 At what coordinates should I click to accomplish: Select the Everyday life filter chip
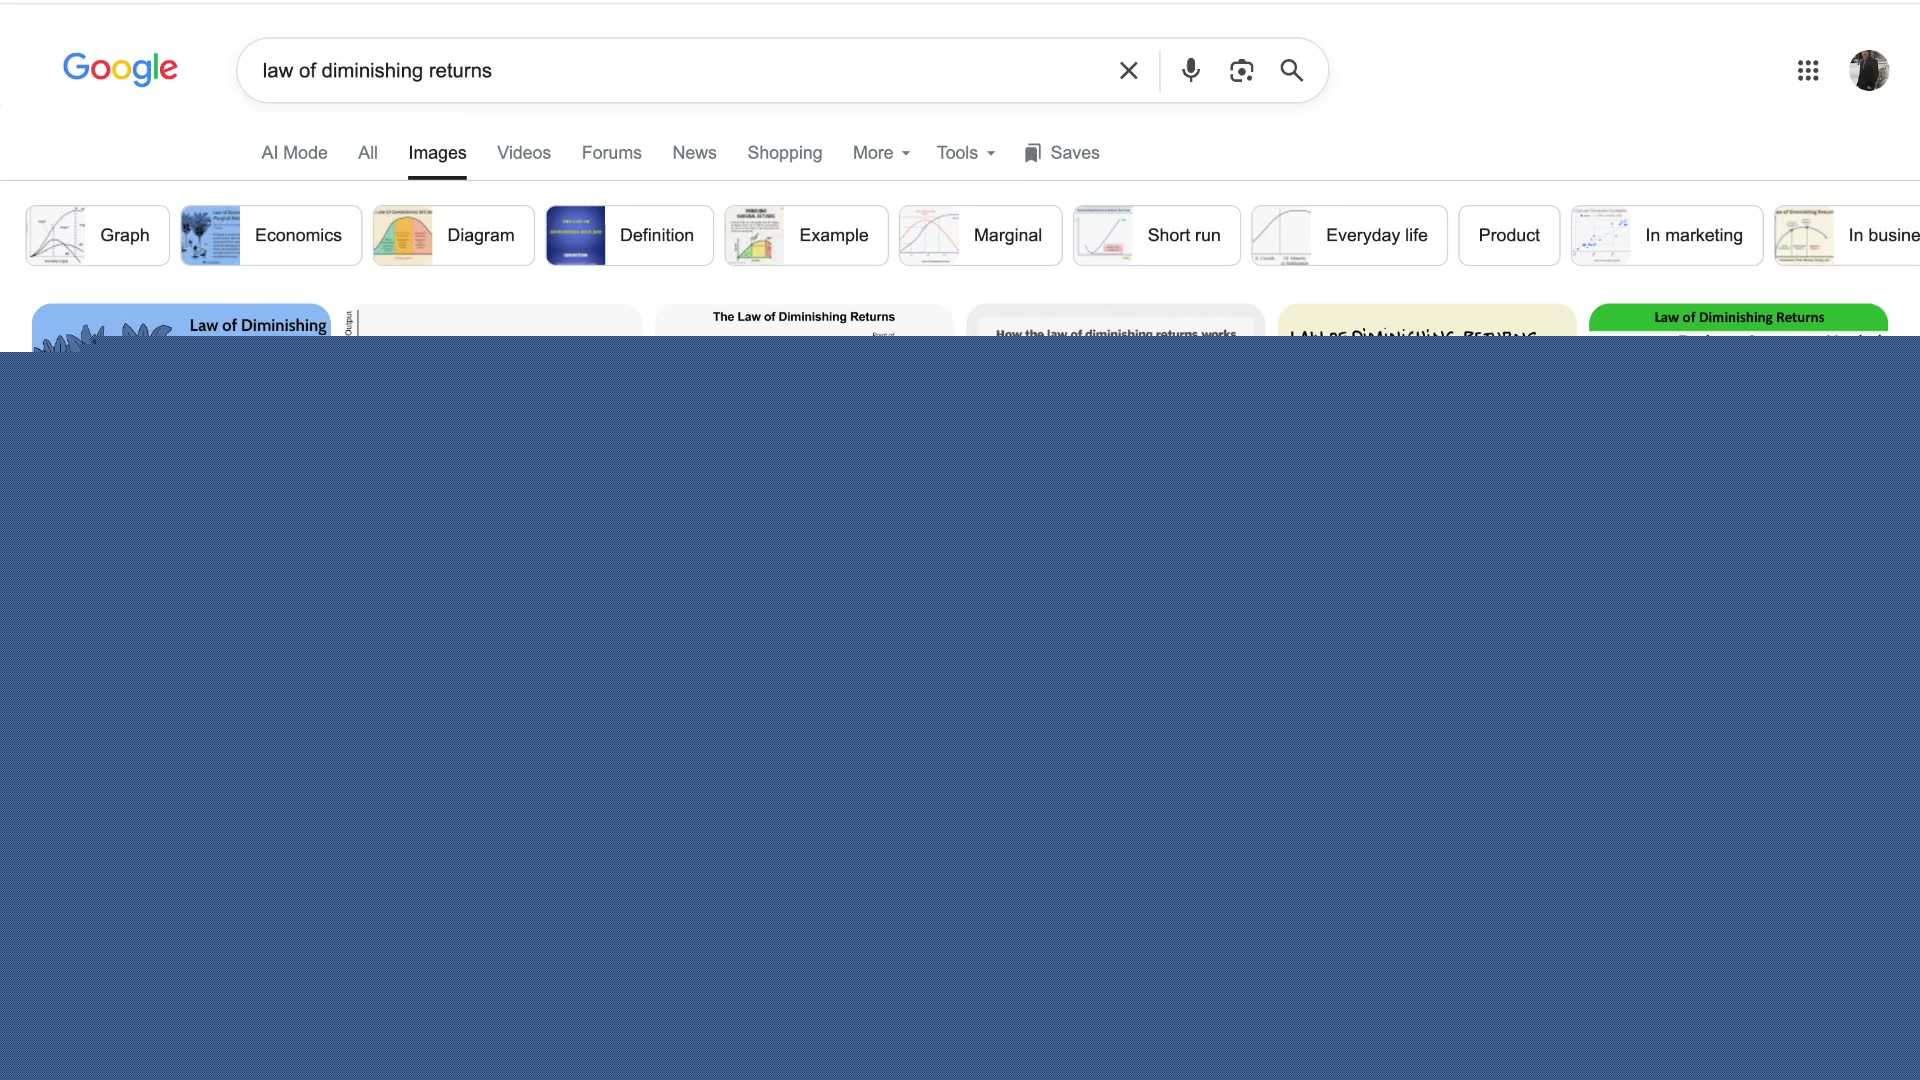(1349, 236)
